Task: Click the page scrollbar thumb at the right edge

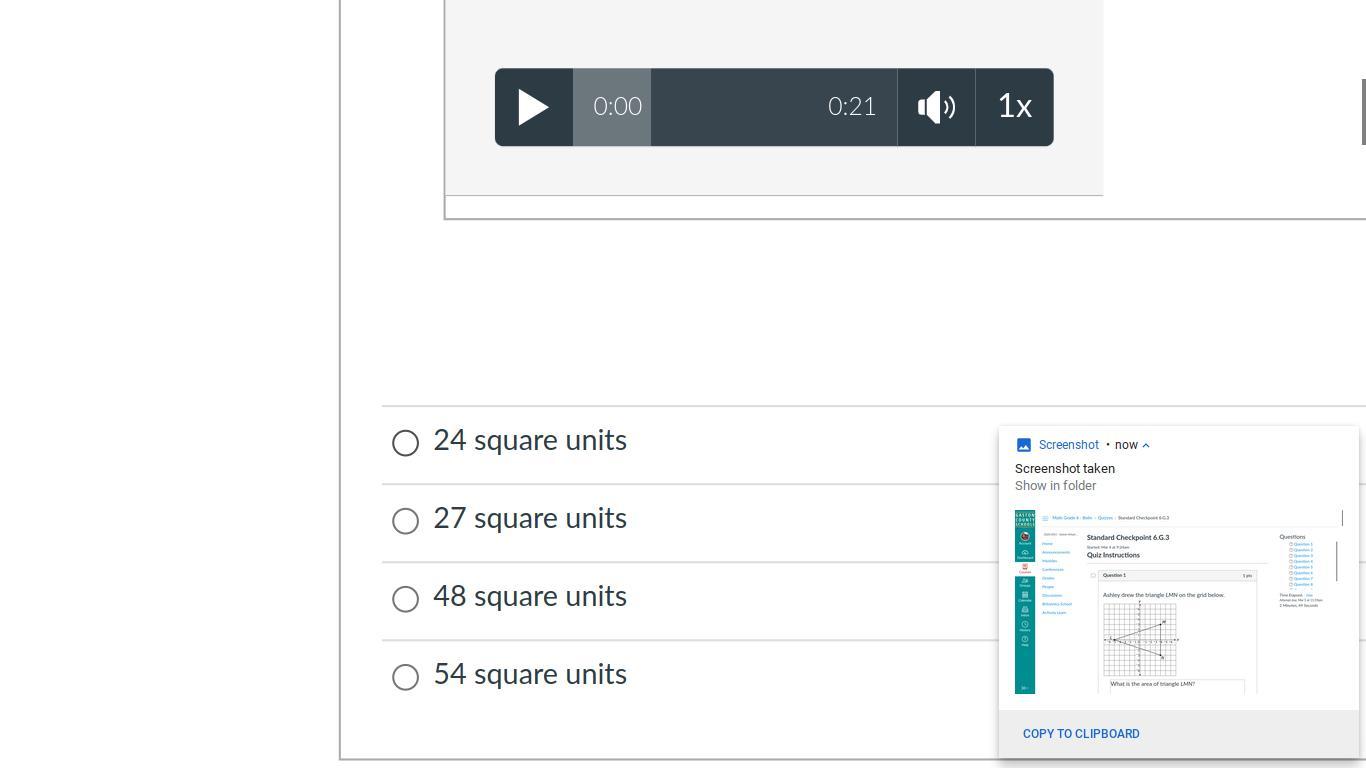Action: point(1363,112)
